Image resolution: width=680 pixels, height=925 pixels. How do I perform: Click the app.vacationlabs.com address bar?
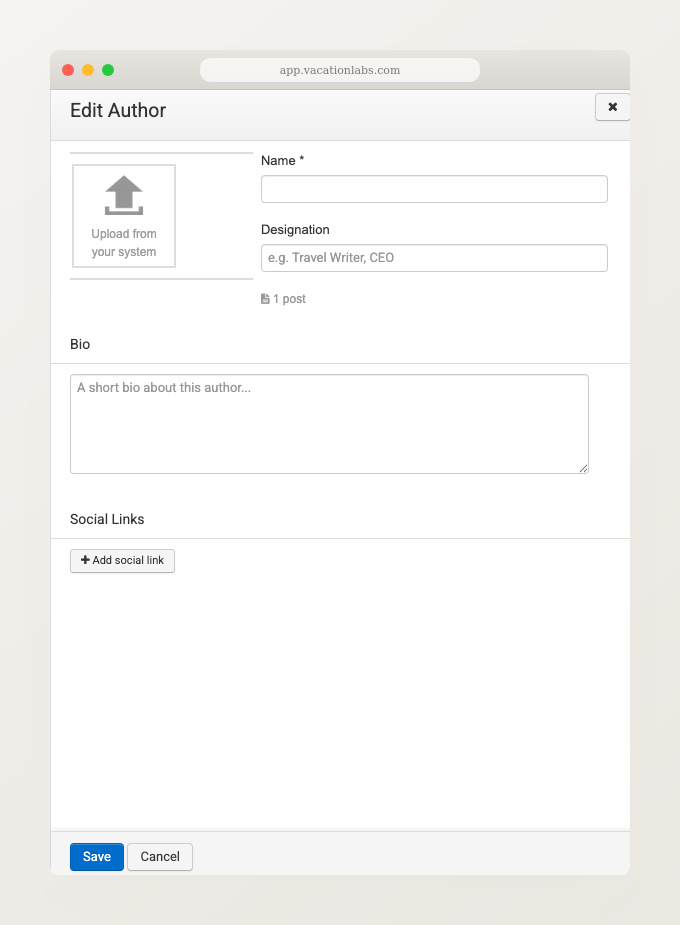coord(340,70)
